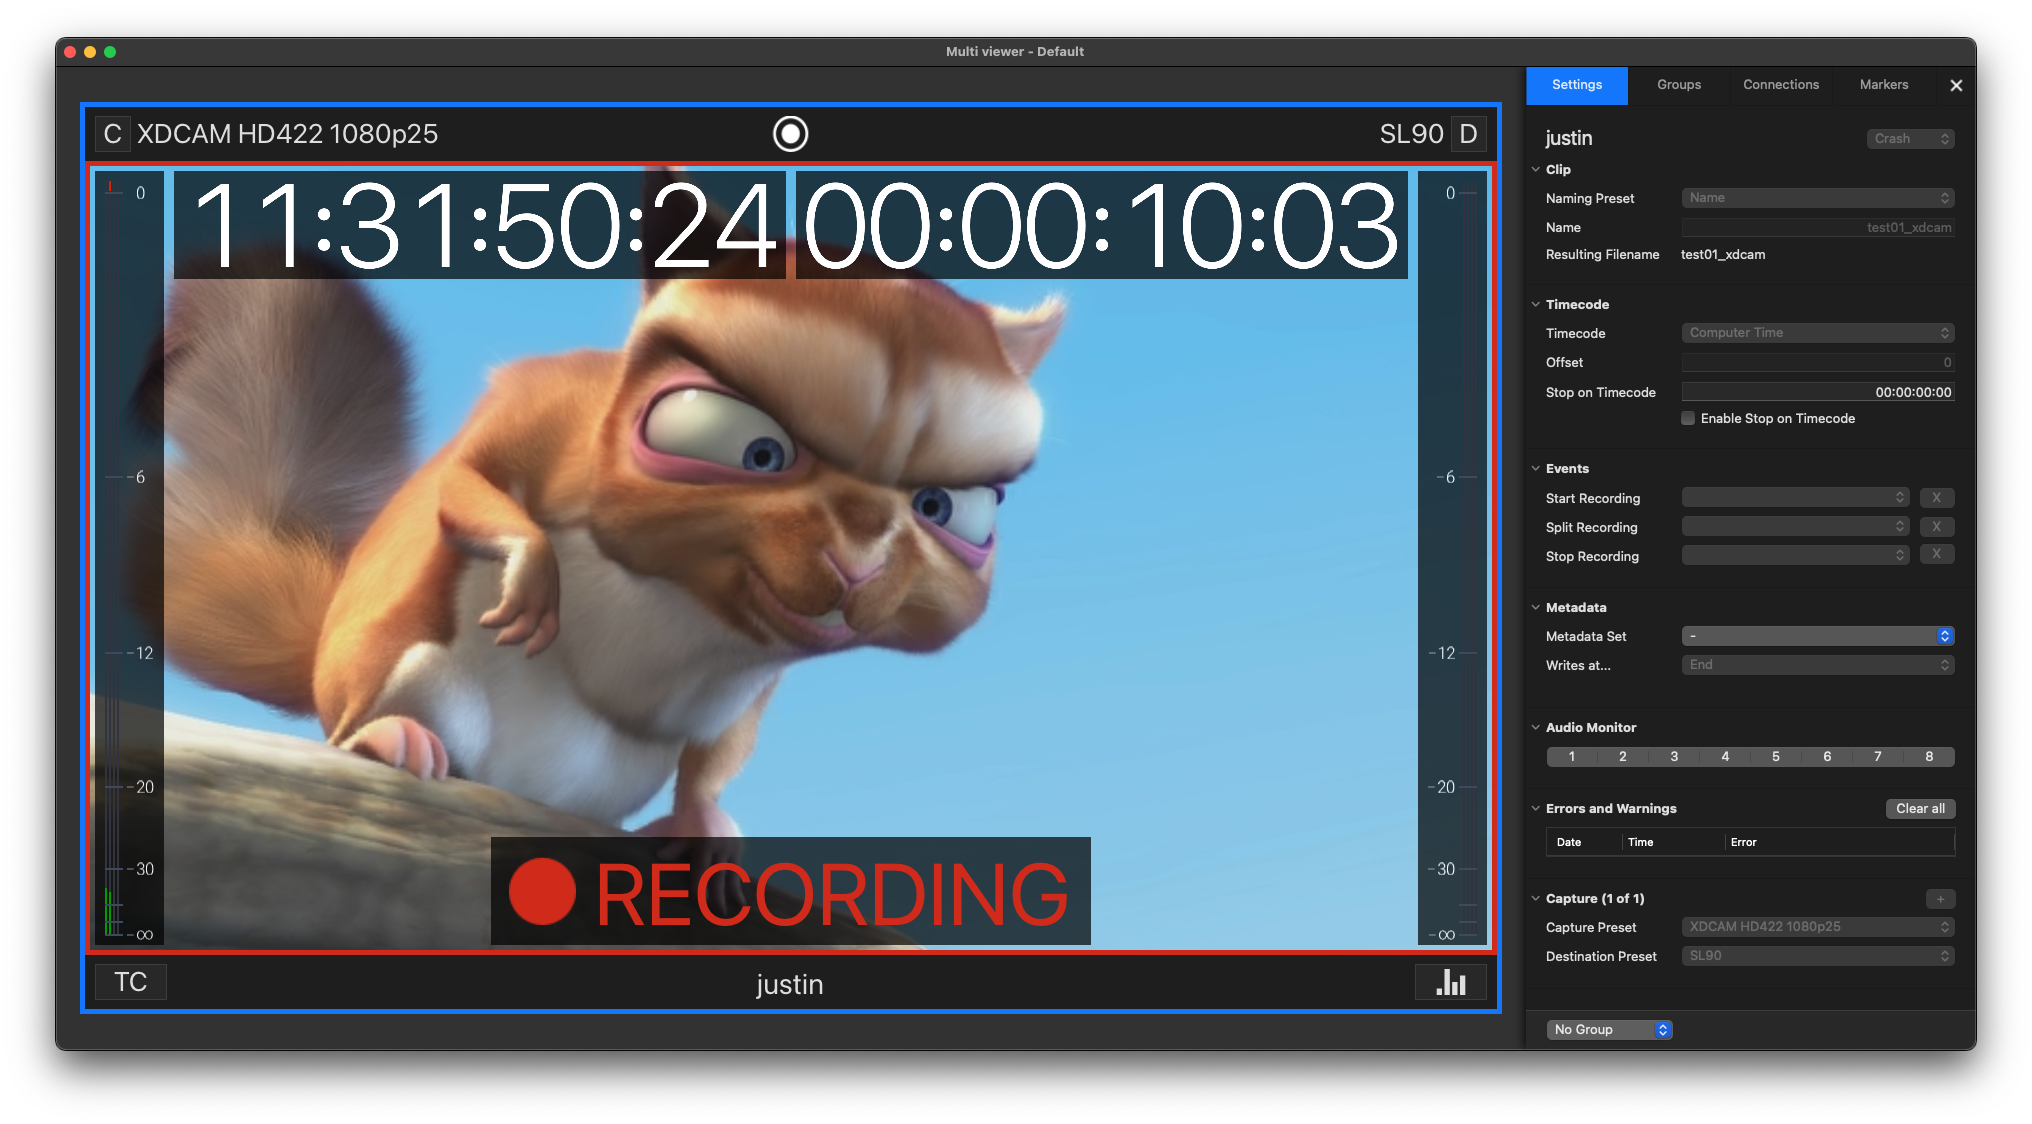Click the video preview thumbnail
This screenshot has height=1124, width=2032.
790,560
